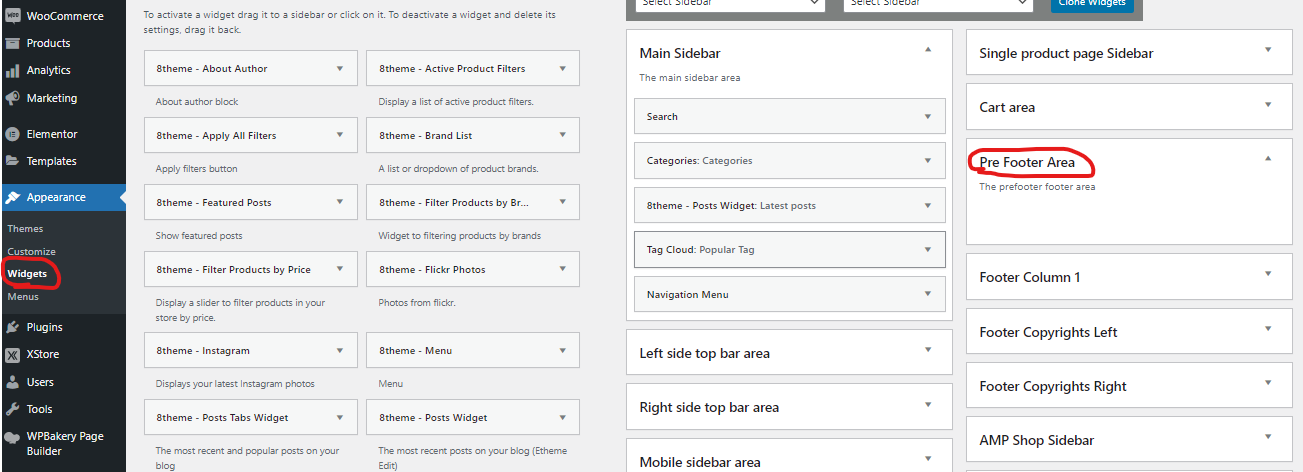Image resolution: width=1303 pixels, height=472 pixels.
Task: Open the Customize submenu link
Action: (x=31, y=252)
